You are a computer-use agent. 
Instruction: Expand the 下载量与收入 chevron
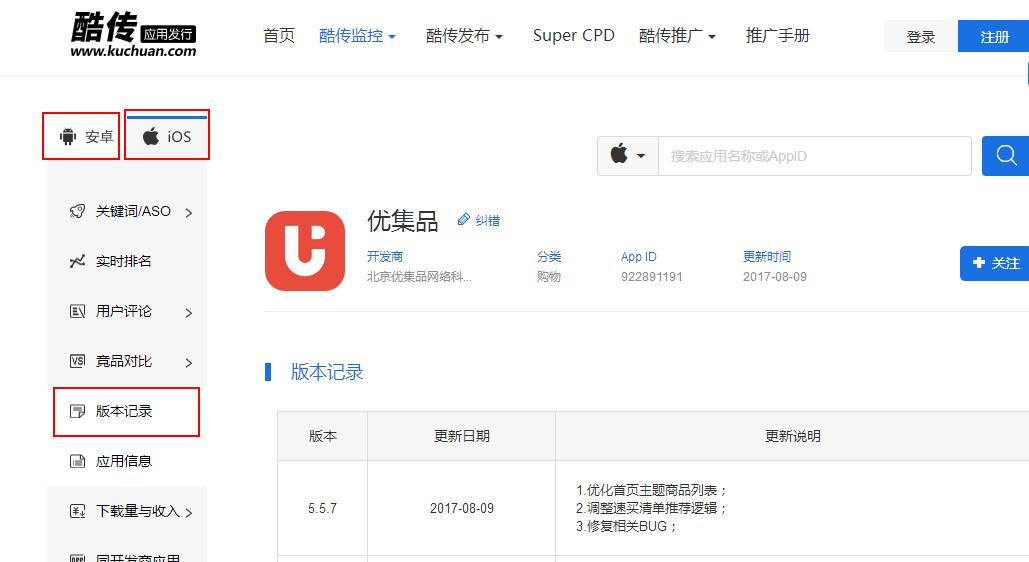pyautogui.click(x=189, y=513)
